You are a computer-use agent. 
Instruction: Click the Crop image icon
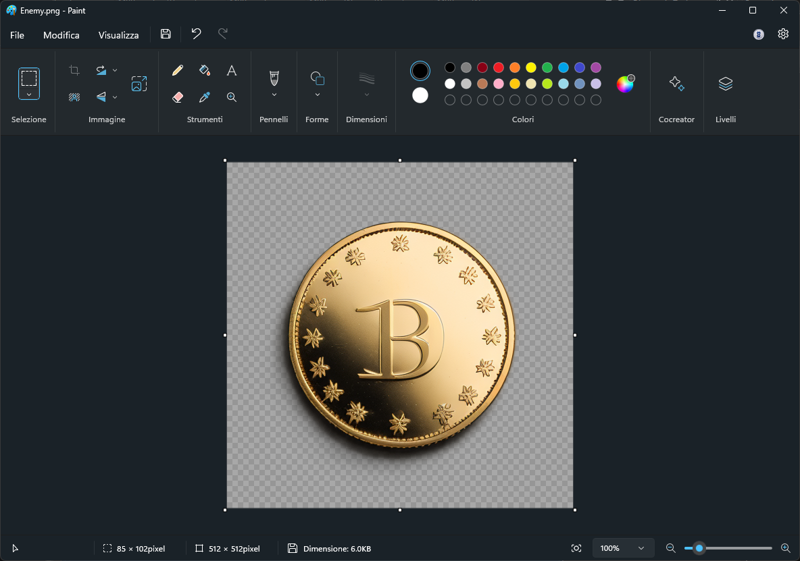74,70
